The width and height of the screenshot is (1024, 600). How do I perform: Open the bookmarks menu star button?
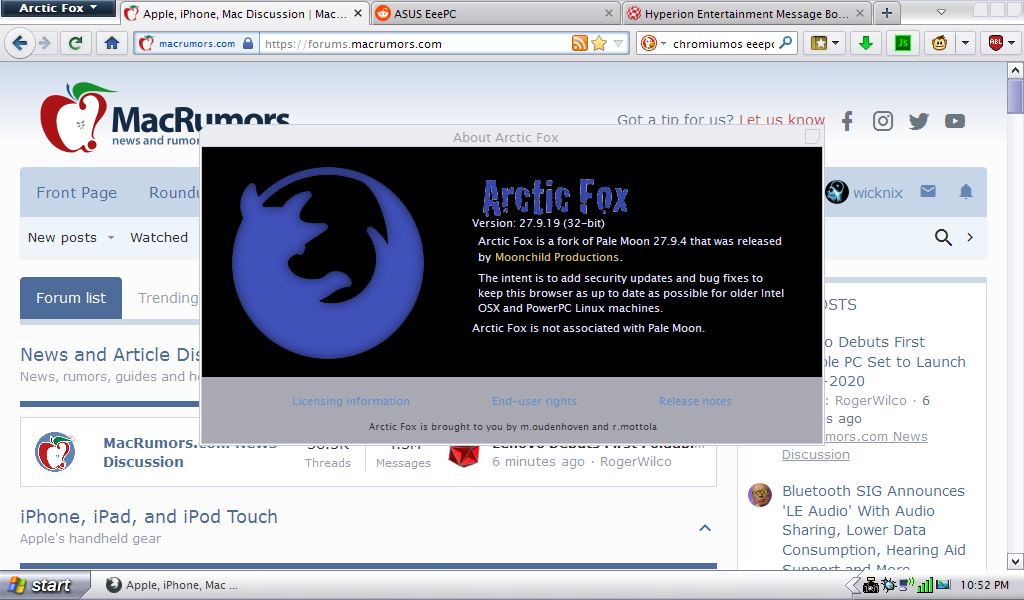(818, 44)
